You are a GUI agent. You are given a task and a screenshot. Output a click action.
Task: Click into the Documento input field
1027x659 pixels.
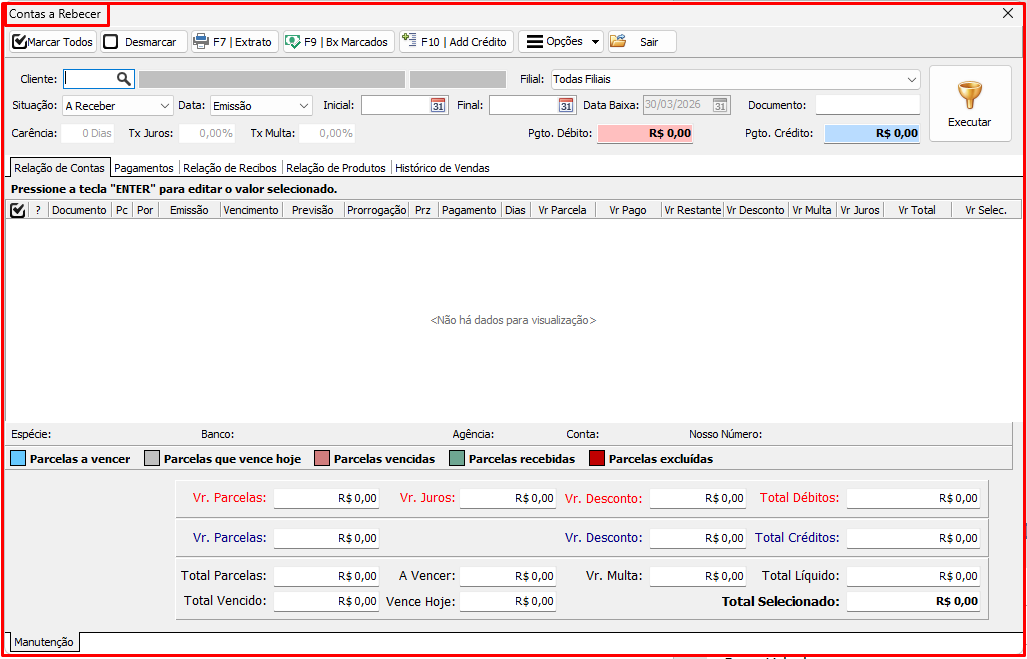(867, 105)
